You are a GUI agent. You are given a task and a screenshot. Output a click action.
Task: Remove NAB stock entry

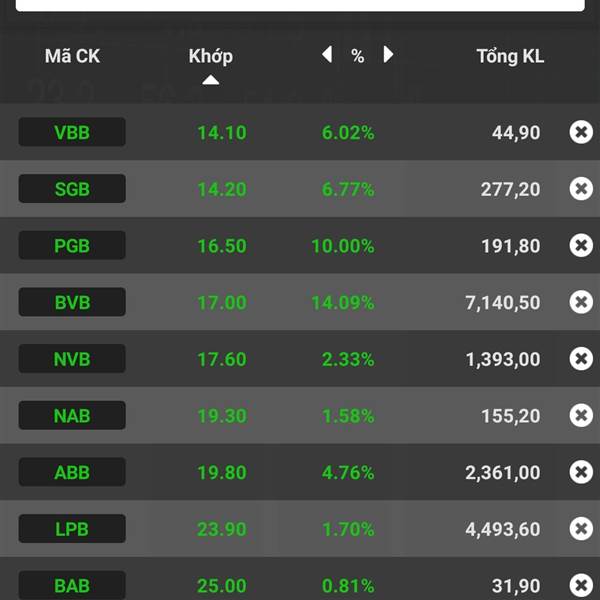pyautogui.click(x=581, y=415)
